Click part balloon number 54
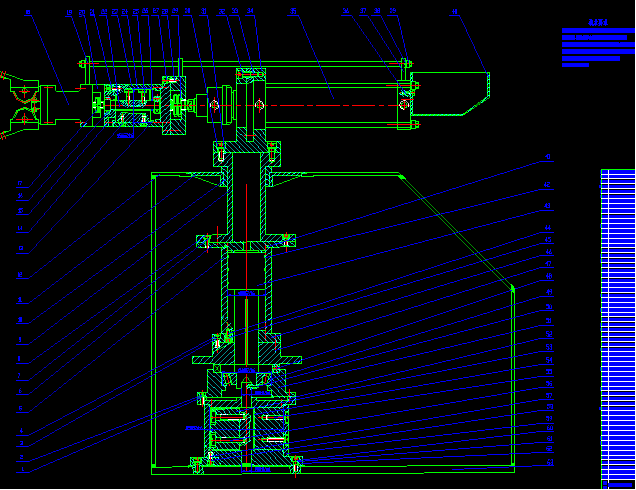Image resolution: width=636 pixels, height=490 pixels. [x=549, y=360]
